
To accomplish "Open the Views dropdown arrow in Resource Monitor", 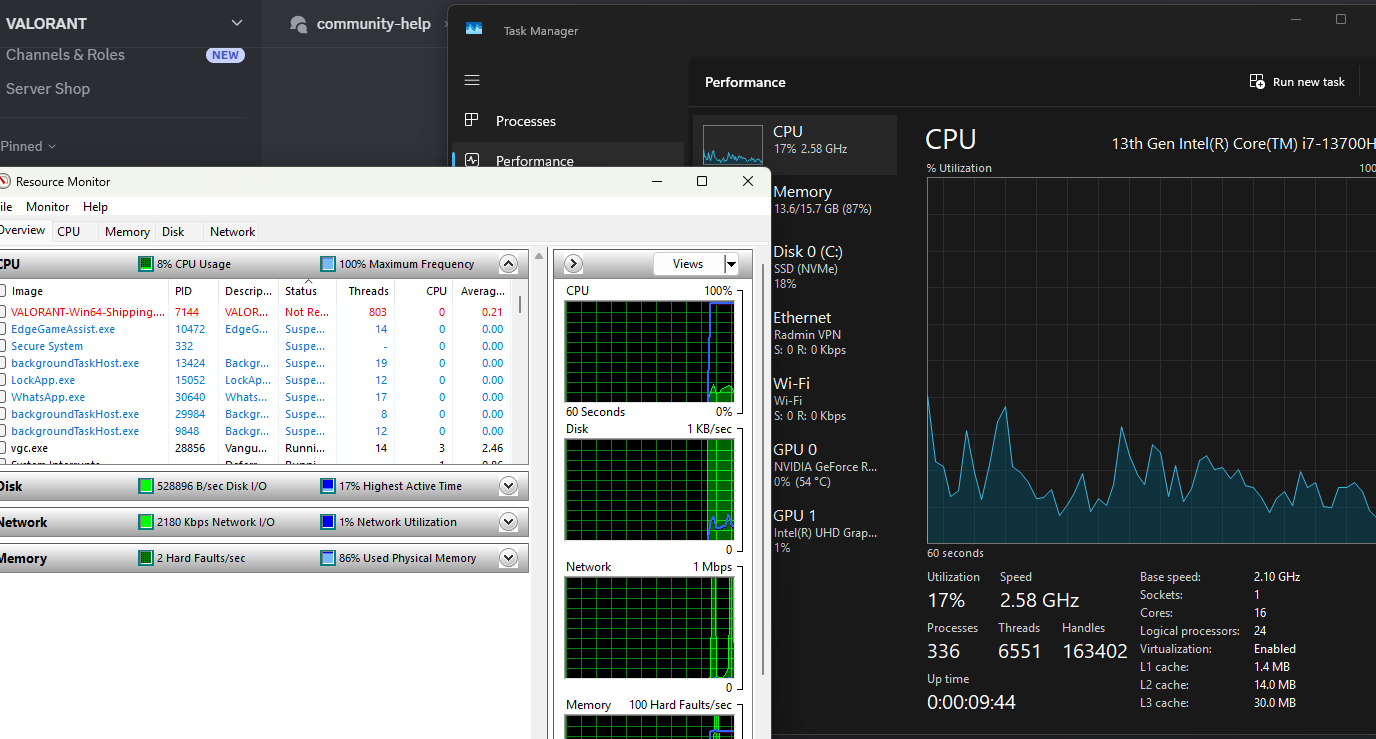I will [731, 264].
